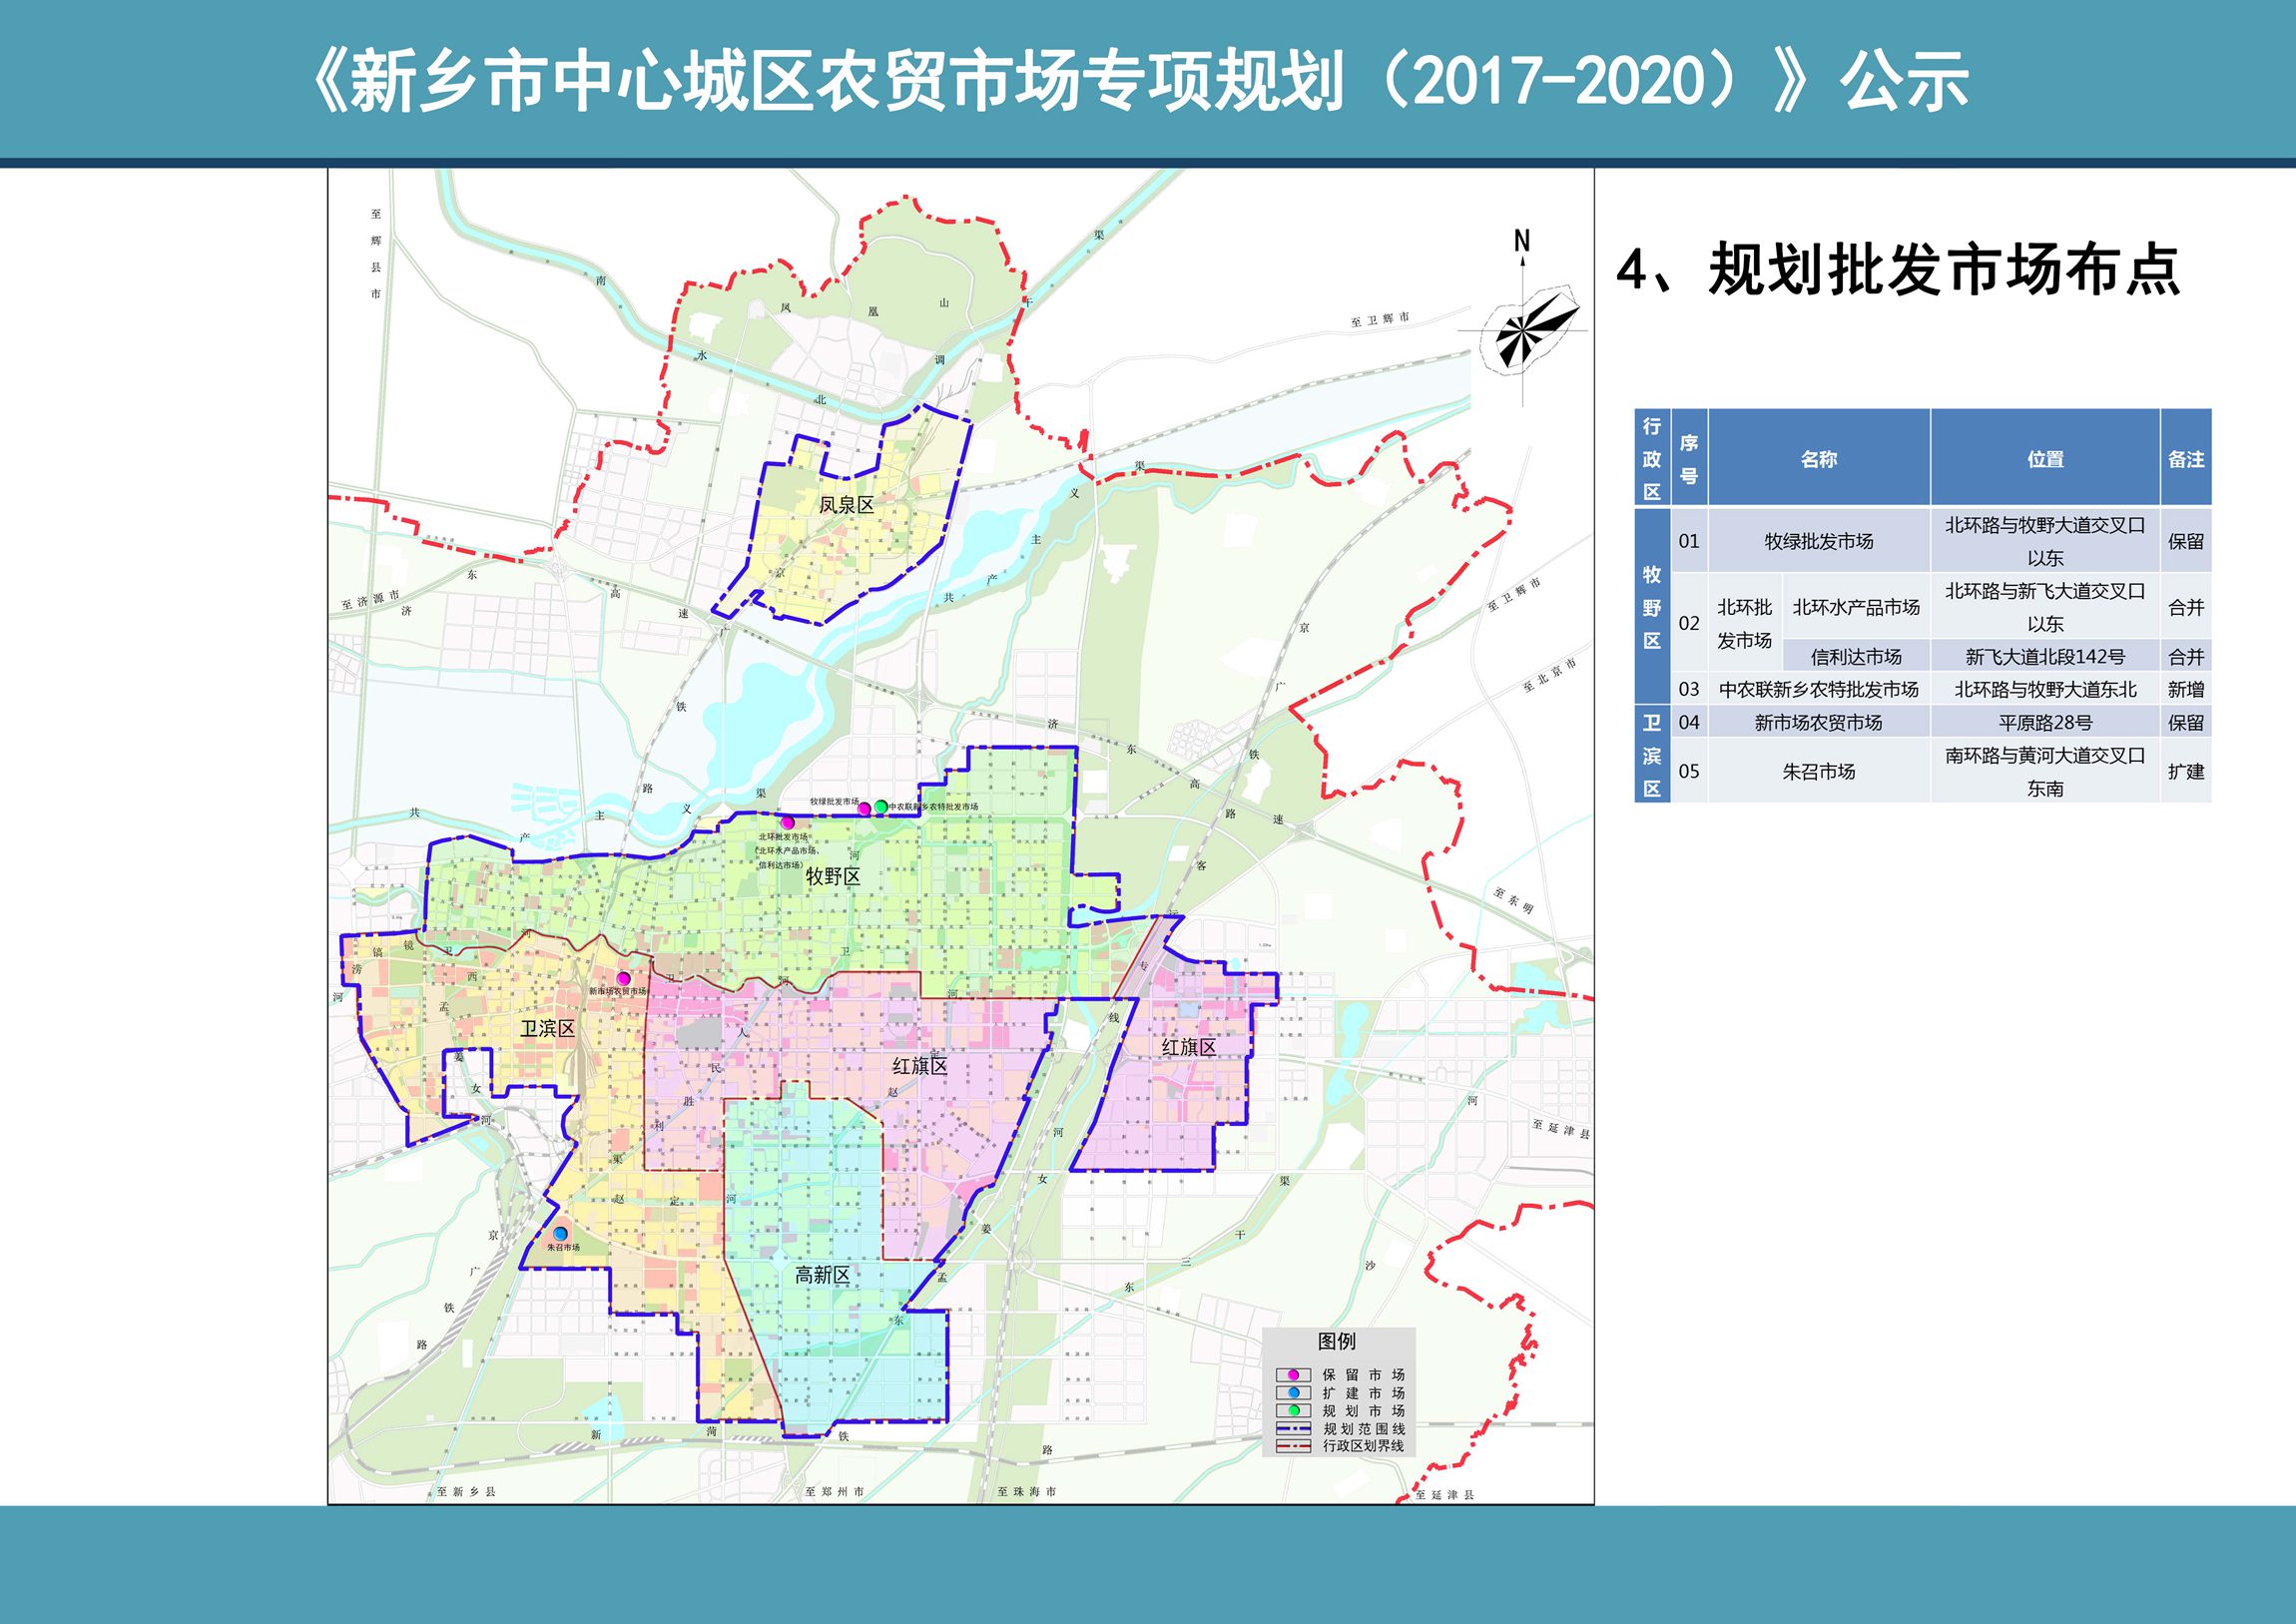Screen dimensions: 2296x1624
Task: Click serial number 03 in the table
Action: click(x=1689, y=689)
